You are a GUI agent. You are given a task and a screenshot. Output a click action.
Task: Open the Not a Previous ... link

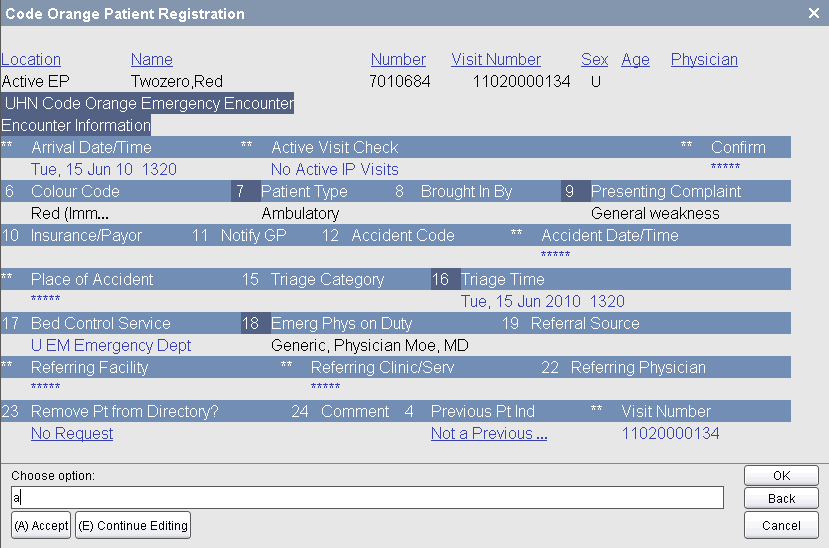tap(489, 433)
